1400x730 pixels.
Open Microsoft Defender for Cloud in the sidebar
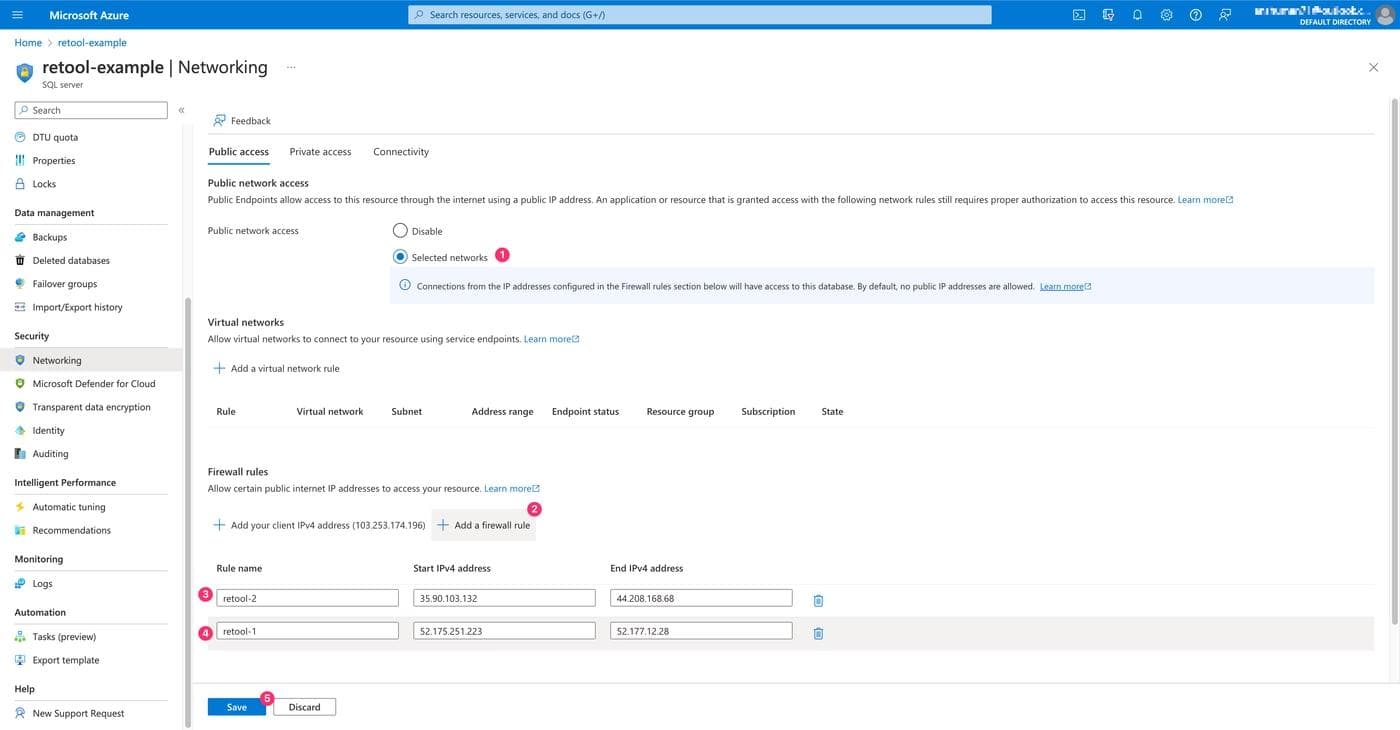[93, 384]
